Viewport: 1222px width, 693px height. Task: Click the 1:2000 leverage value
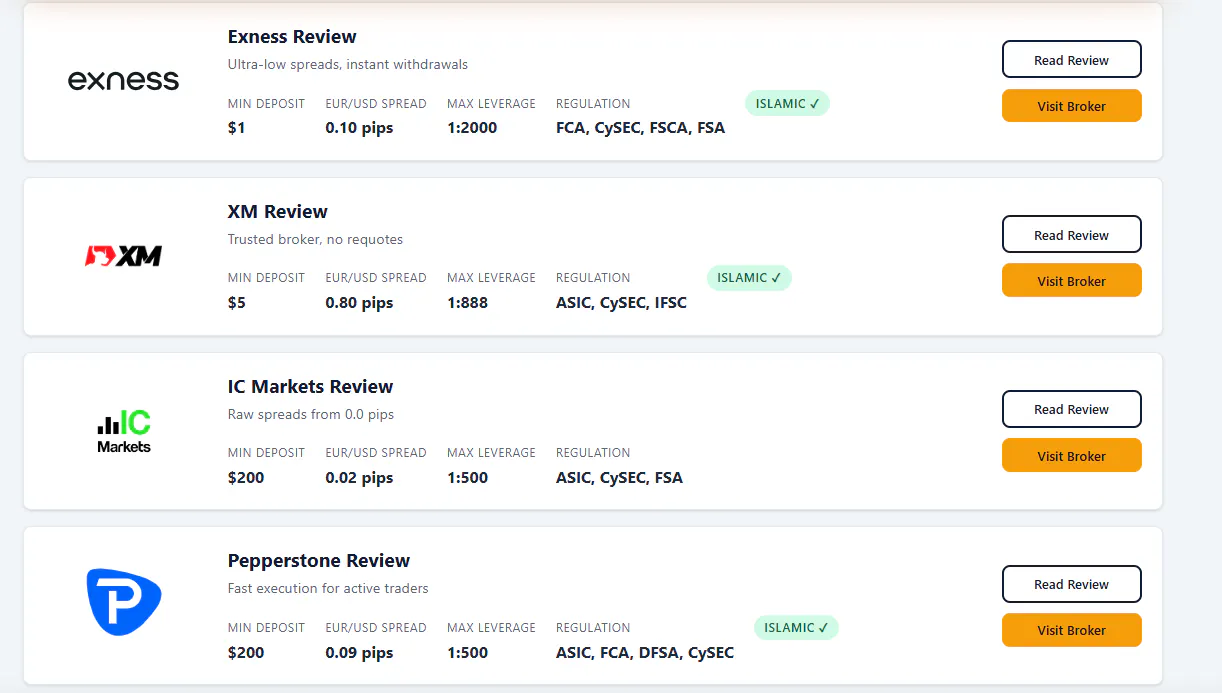tap(472, 128)
